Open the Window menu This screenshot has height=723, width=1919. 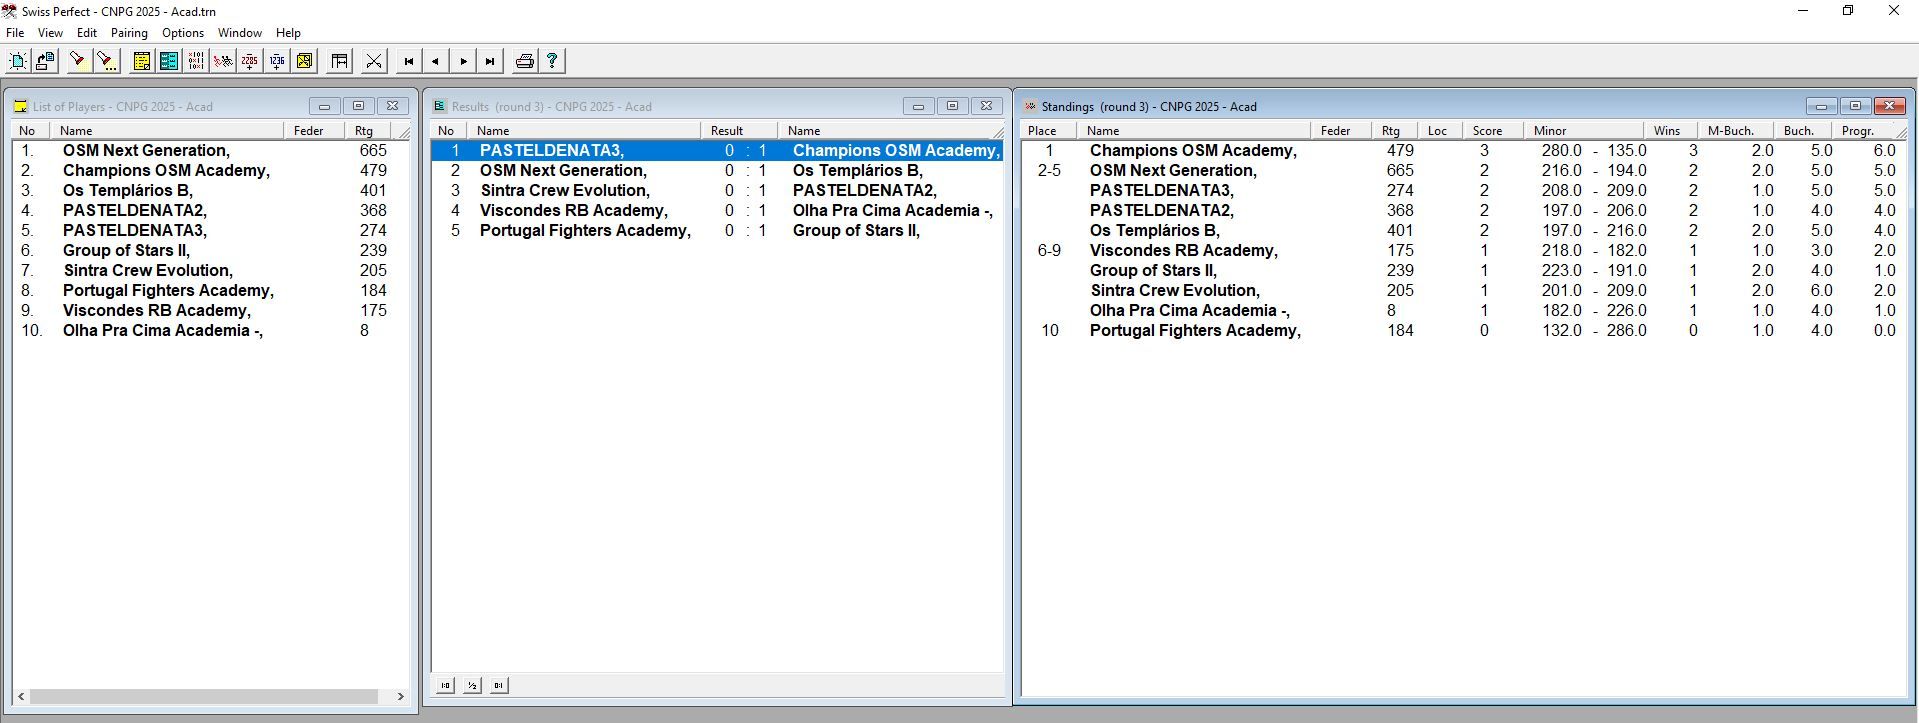pos(240,33)
